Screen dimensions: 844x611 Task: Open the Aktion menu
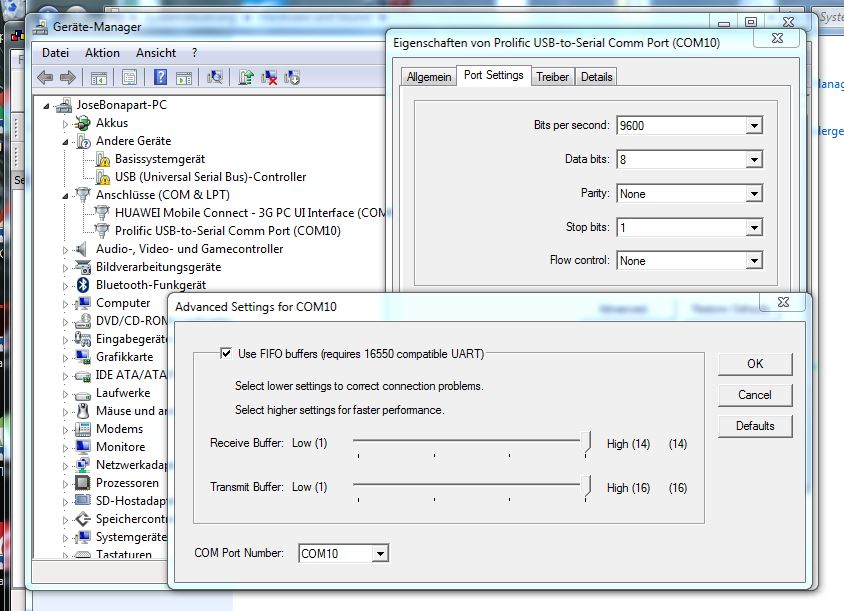(x=102, y=53)
